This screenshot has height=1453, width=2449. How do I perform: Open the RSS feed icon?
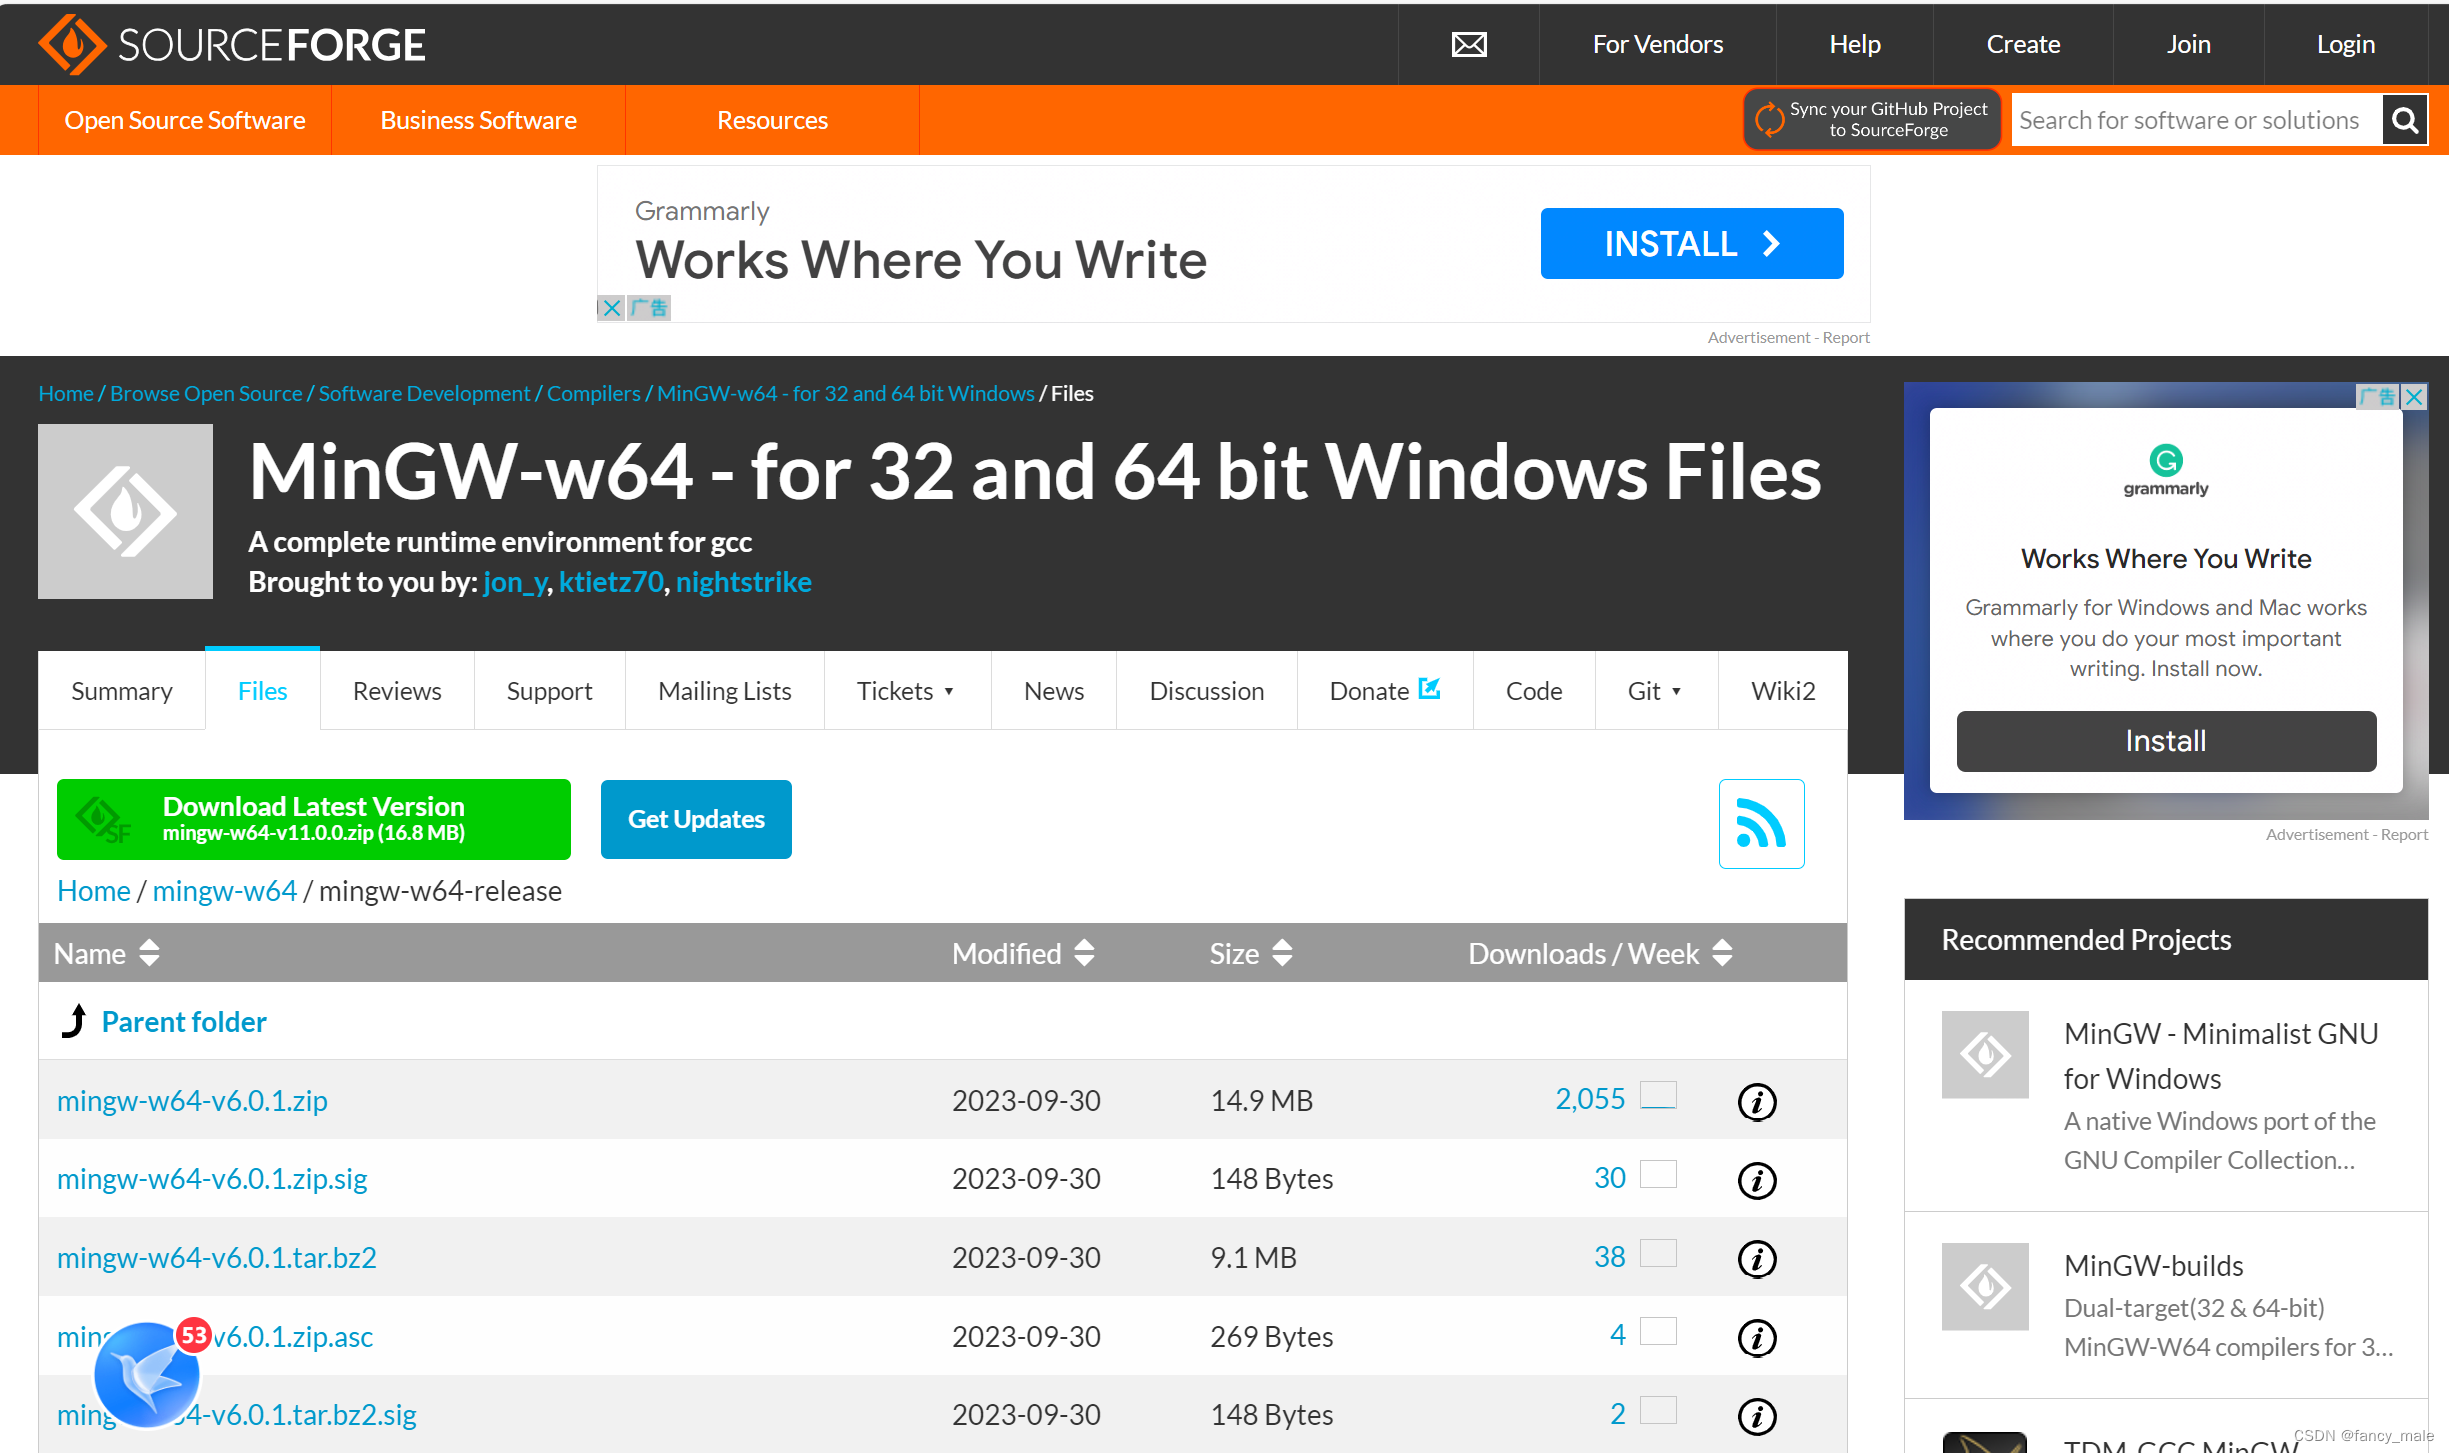coord(1761,823)
